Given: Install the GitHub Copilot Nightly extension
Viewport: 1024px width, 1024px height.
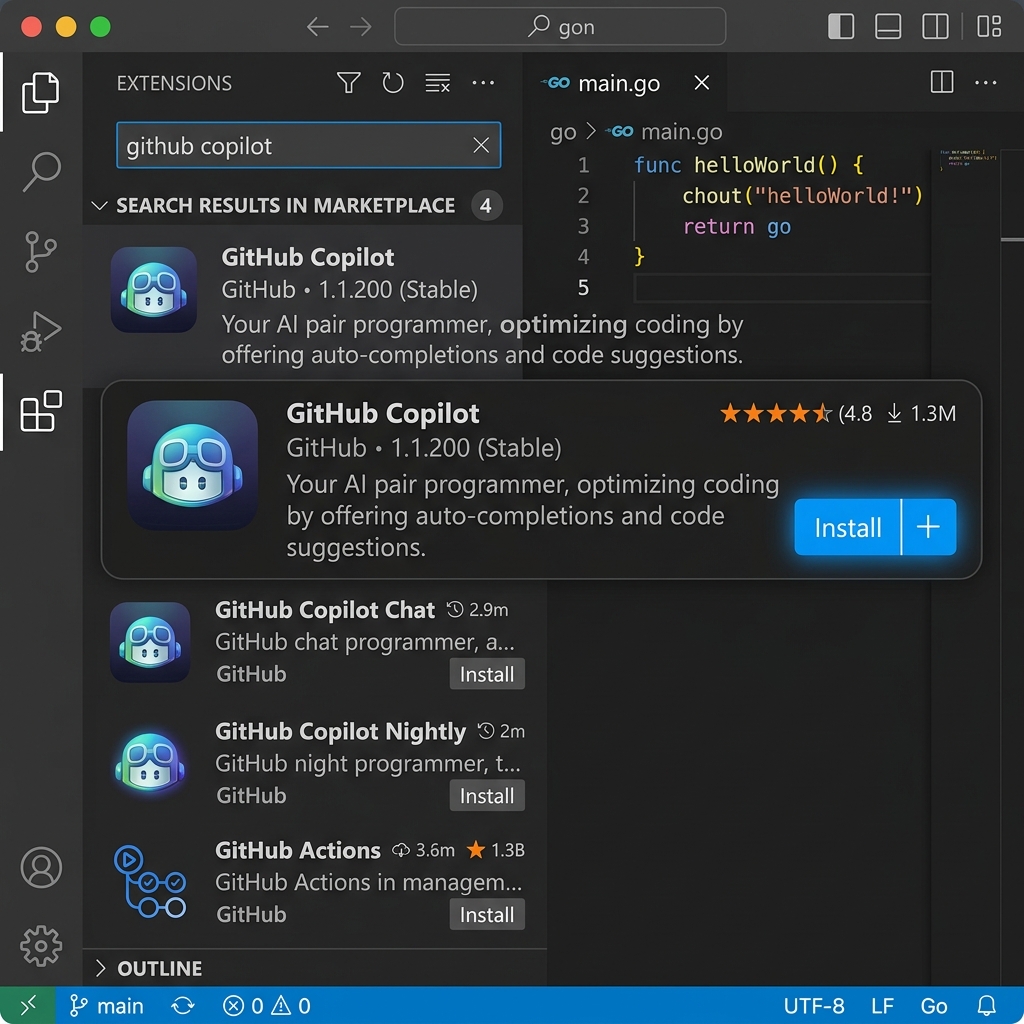Looking at the screenshot, I should [x=487, y=795].
